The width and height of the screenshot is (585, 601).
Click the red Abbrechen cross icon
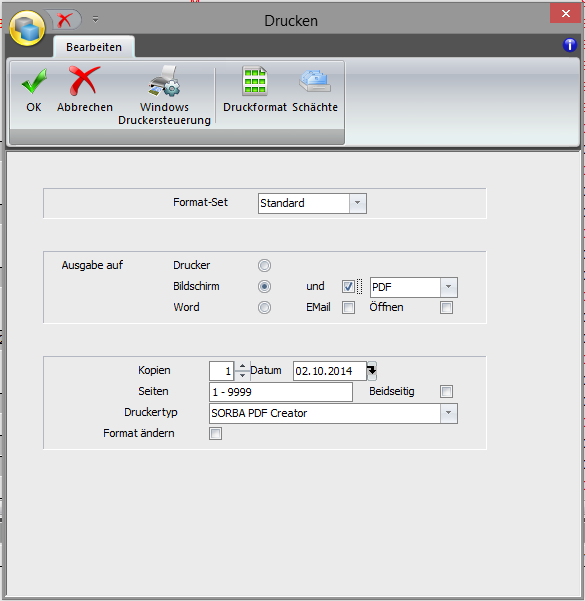(84, 81)
